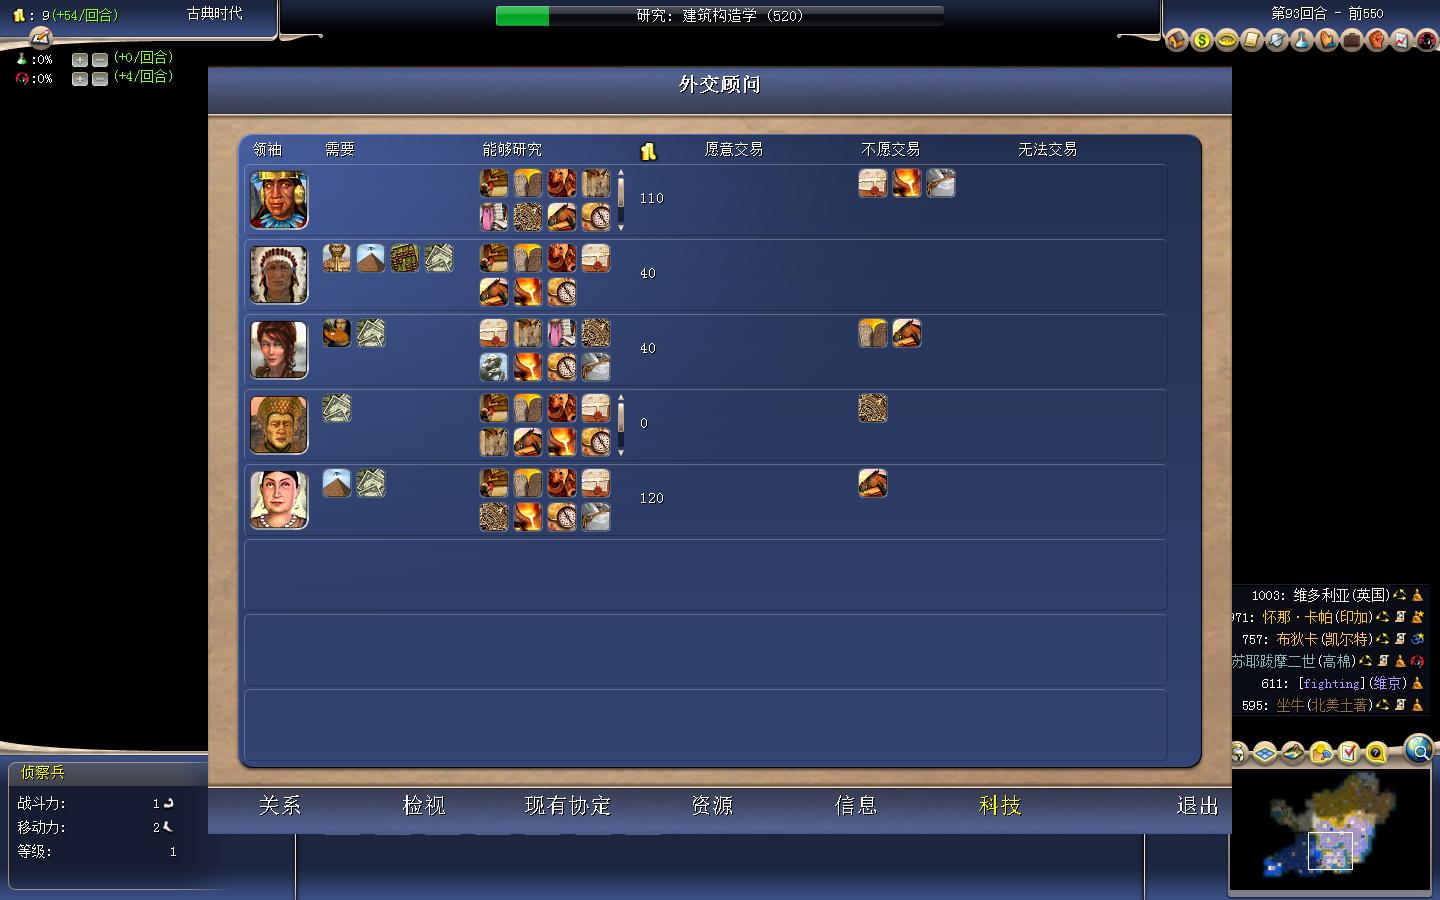This screenshot has height=900, width=1440.
Task: Open the victory conditions fist icon
Action: [x=1376, y=41]
